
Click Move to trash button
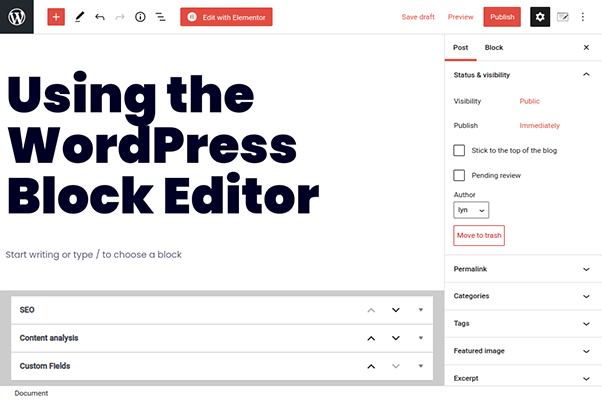pyautogui.click(x=479, y=235)
